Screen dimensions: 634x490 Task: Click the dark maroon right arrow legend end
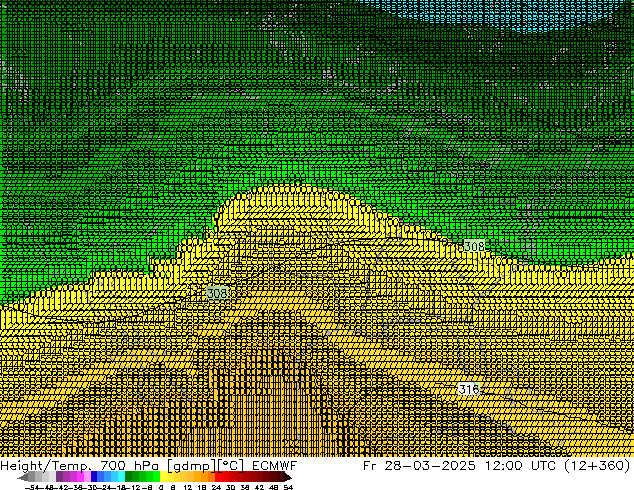[x=287, y=478]
